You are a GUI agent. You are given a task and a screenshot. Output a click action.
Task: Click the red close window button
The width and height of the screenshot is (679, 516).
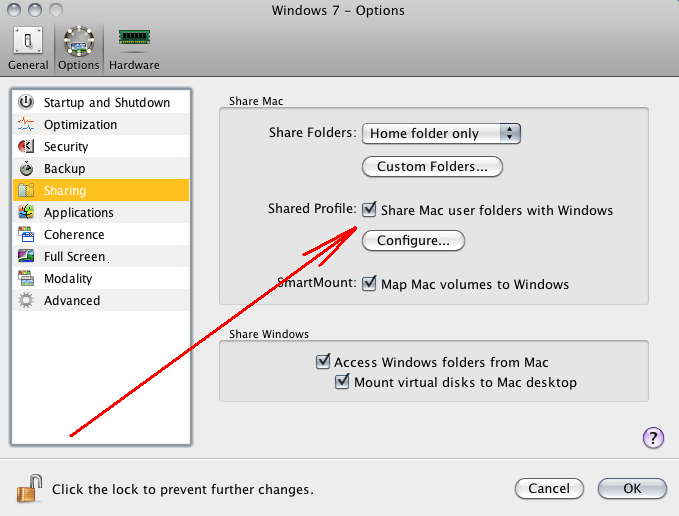(x=14, y=10)
